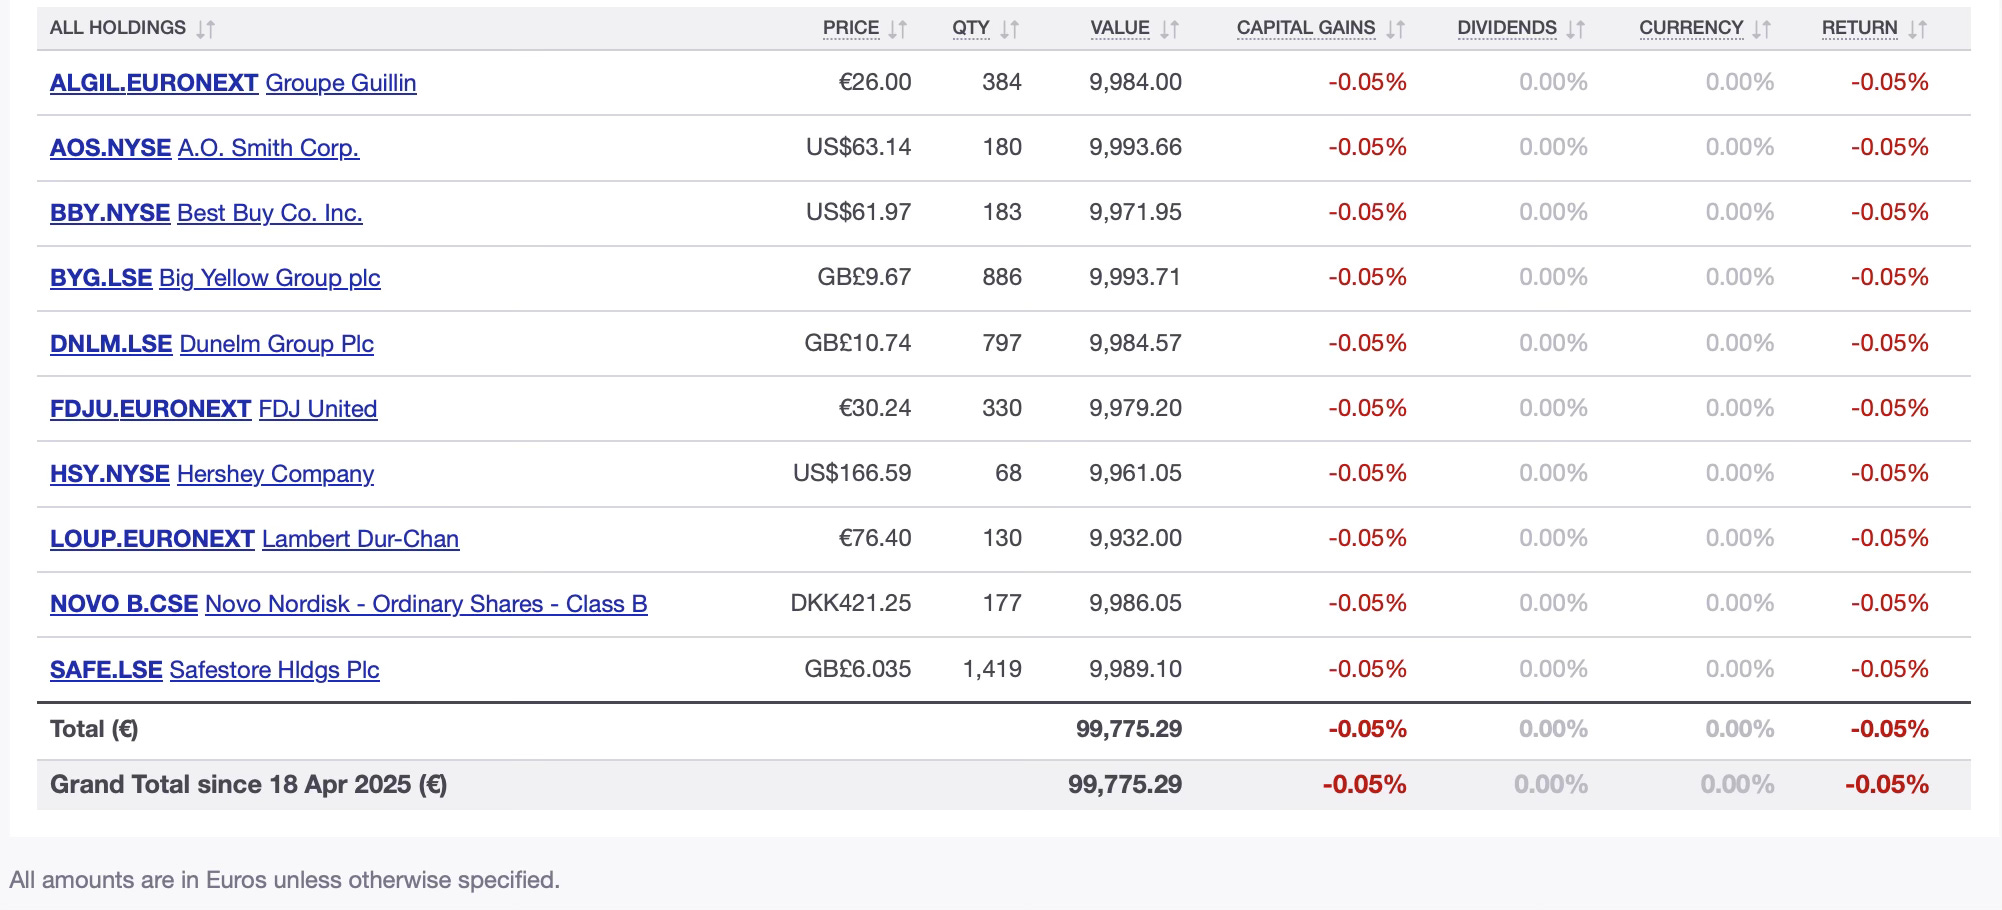2002x910 pixels.
Task: Select price €30.24 for FDJ United
Action: click(x=875, y=408)
